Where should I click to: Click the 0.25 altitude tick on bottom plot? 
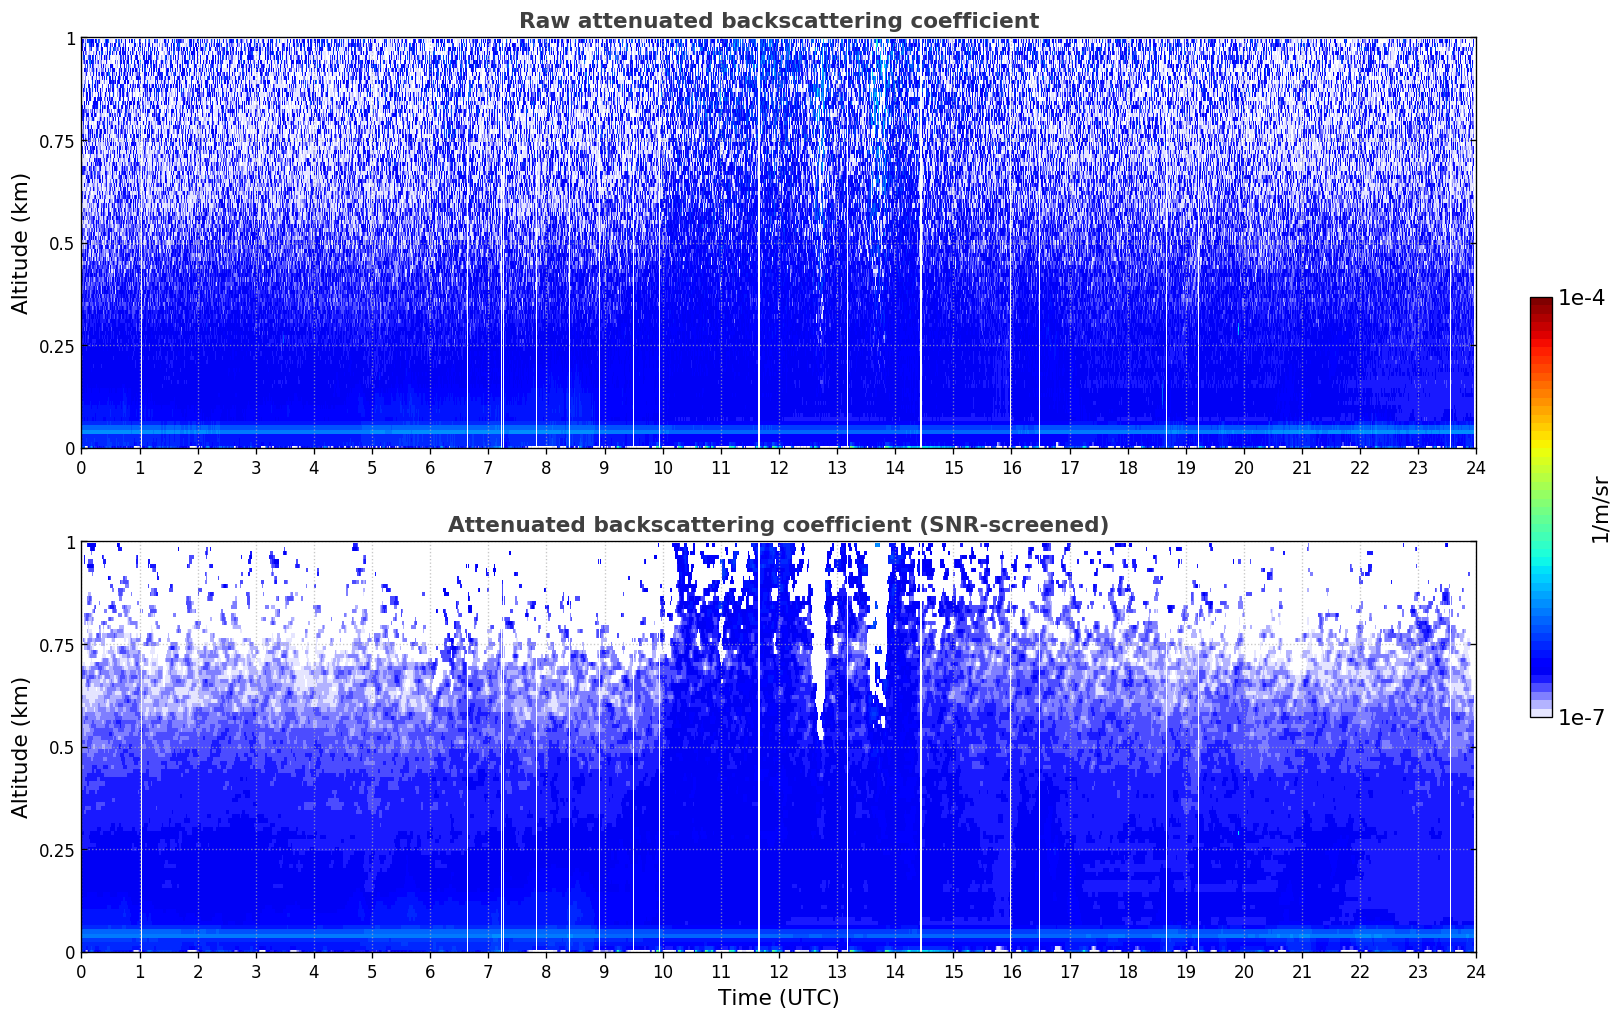point(57,850)
